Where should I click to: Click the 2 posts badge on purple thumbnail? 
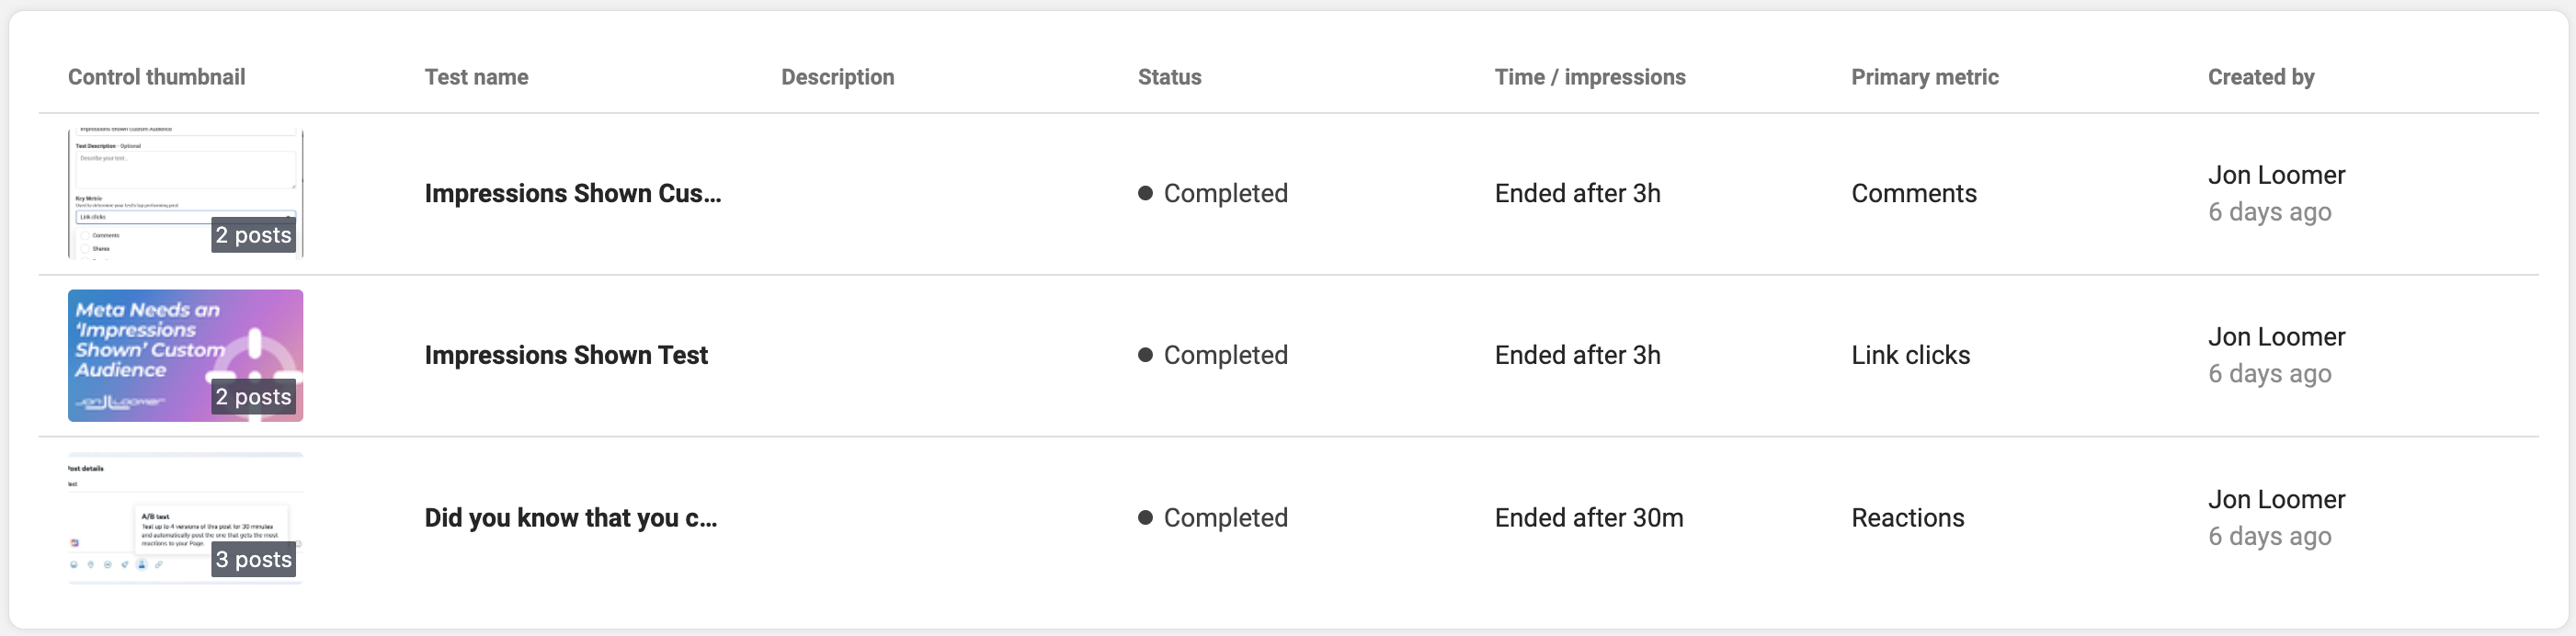coord(253,397)
